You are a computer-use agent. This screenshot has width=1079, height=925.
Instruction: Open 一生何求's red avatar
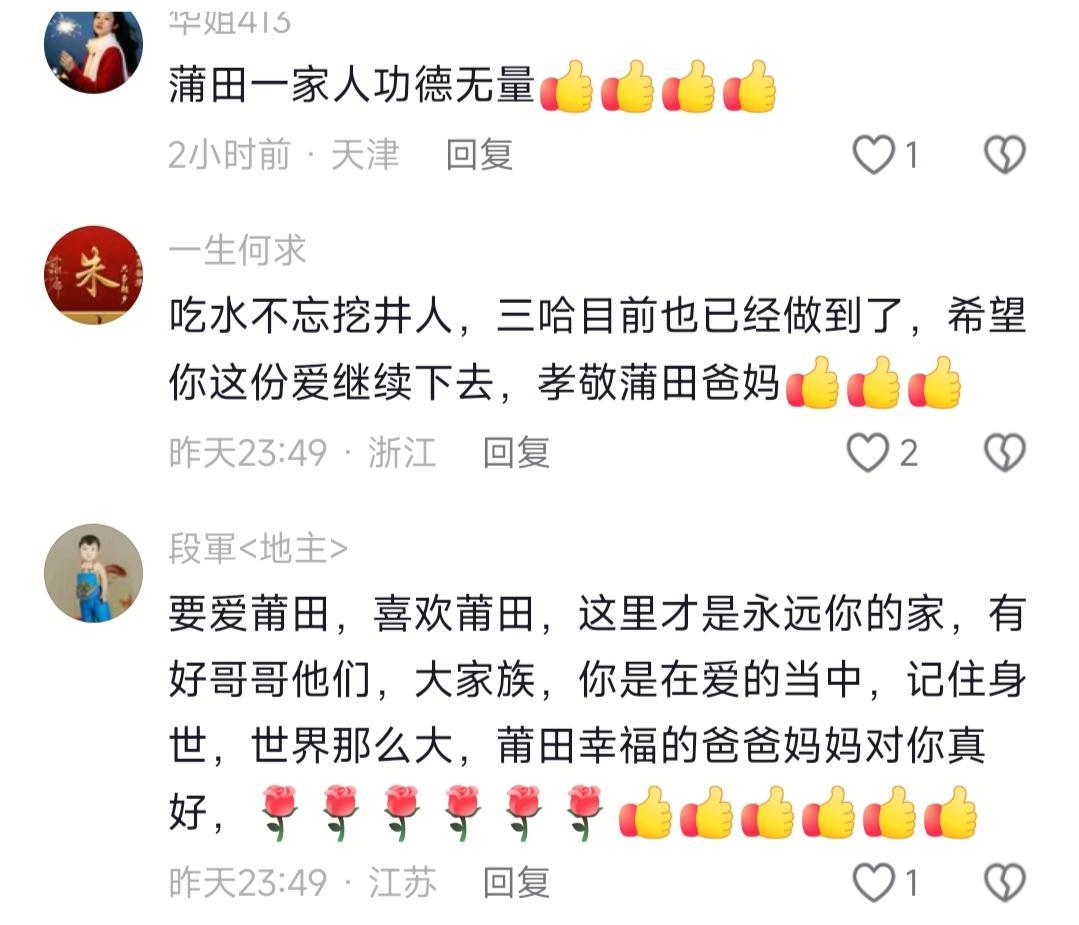click(94, 275)
